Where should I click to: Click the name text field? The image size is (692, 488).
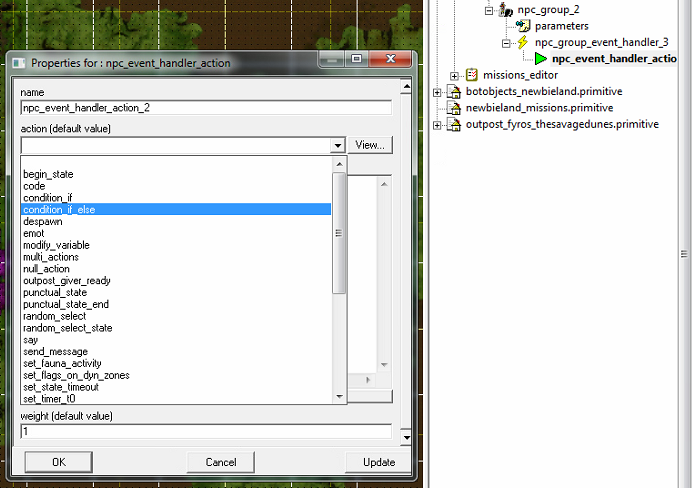point(205,107)
